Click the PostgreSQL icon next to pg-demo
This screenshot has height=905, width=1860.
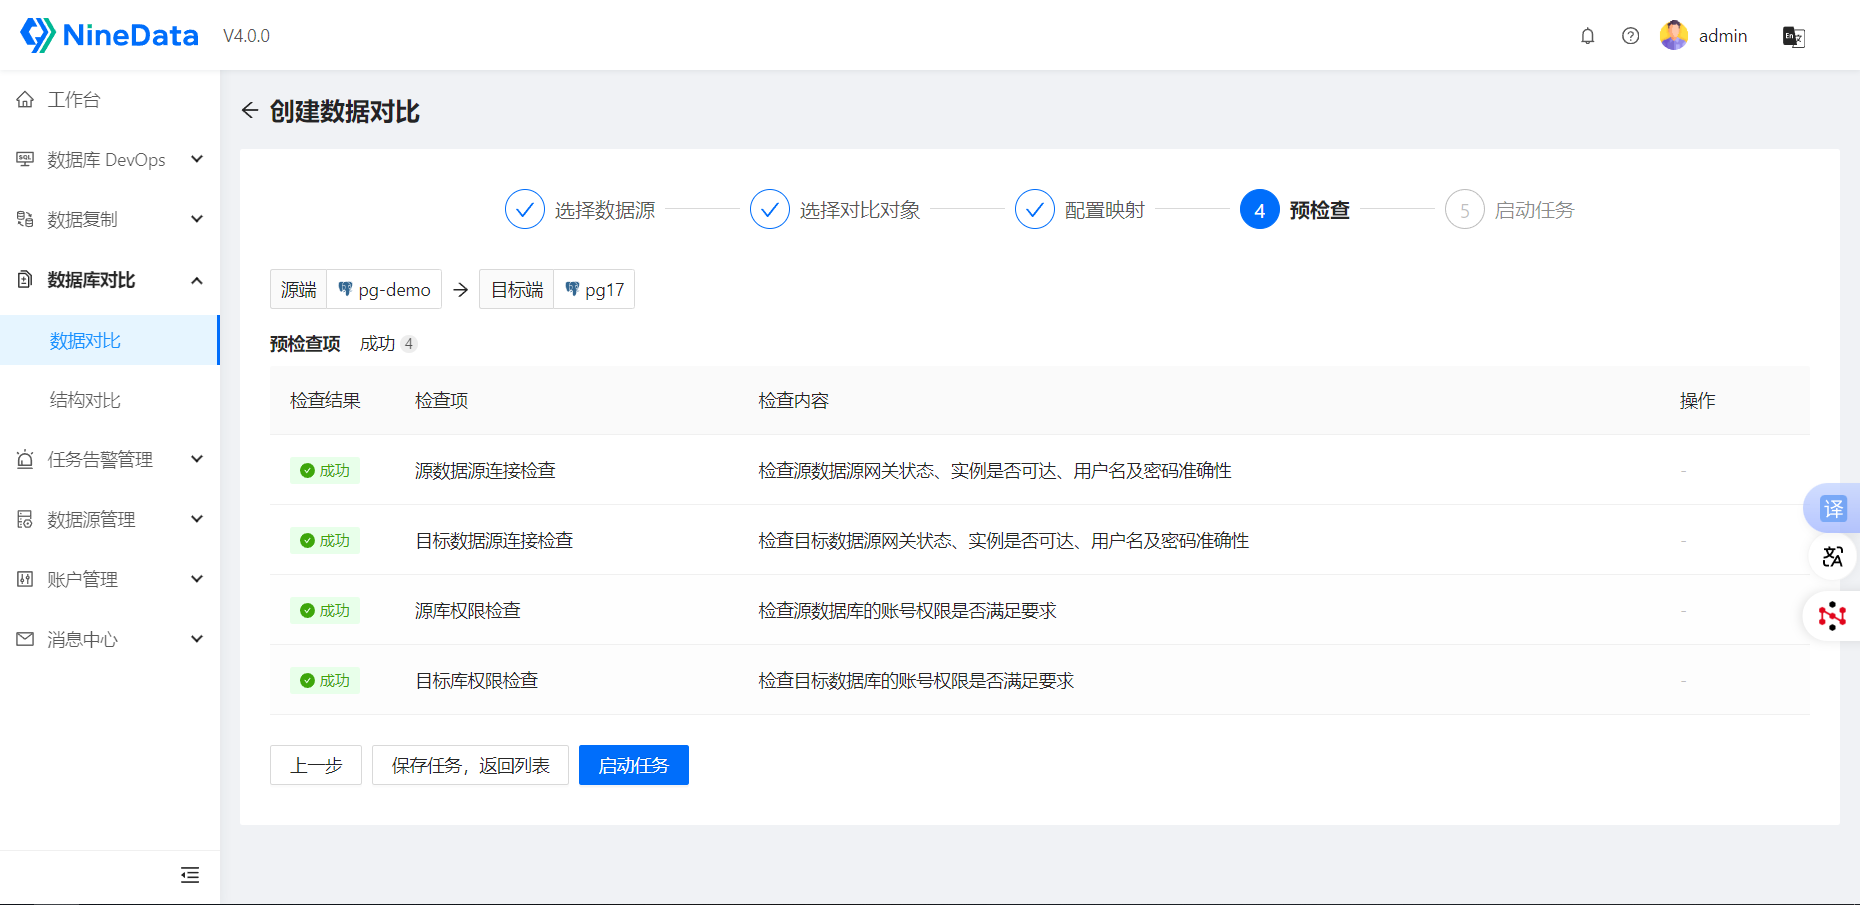(x=345, y=289)
